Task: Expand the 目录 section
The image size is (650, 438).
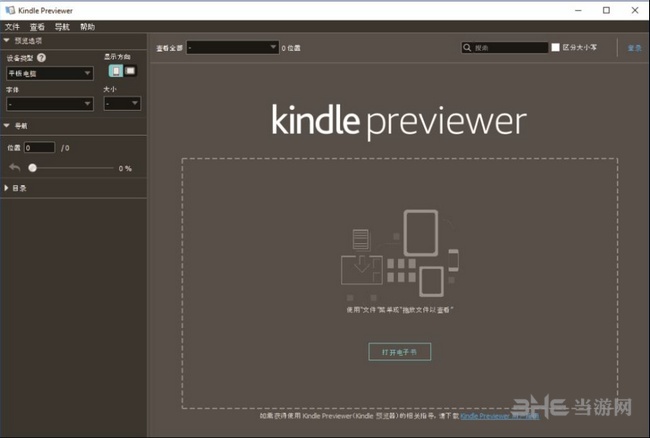Action: pyautogui.click(x=6, y=188)
